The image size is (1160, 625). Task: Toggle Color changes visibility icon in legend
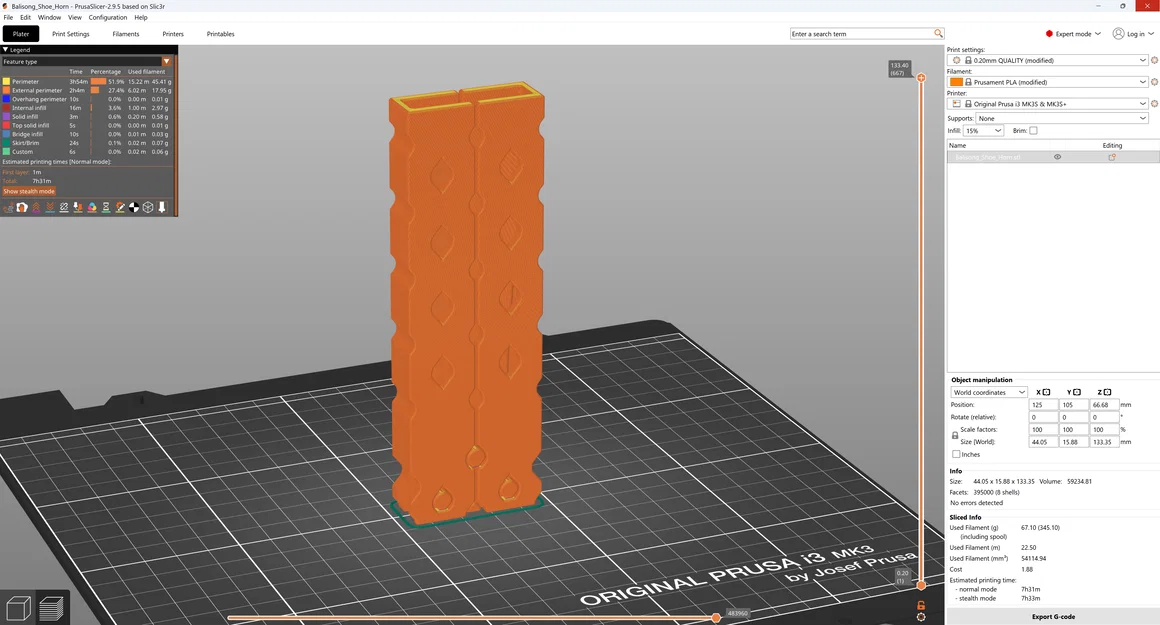(x=92, y=208)
